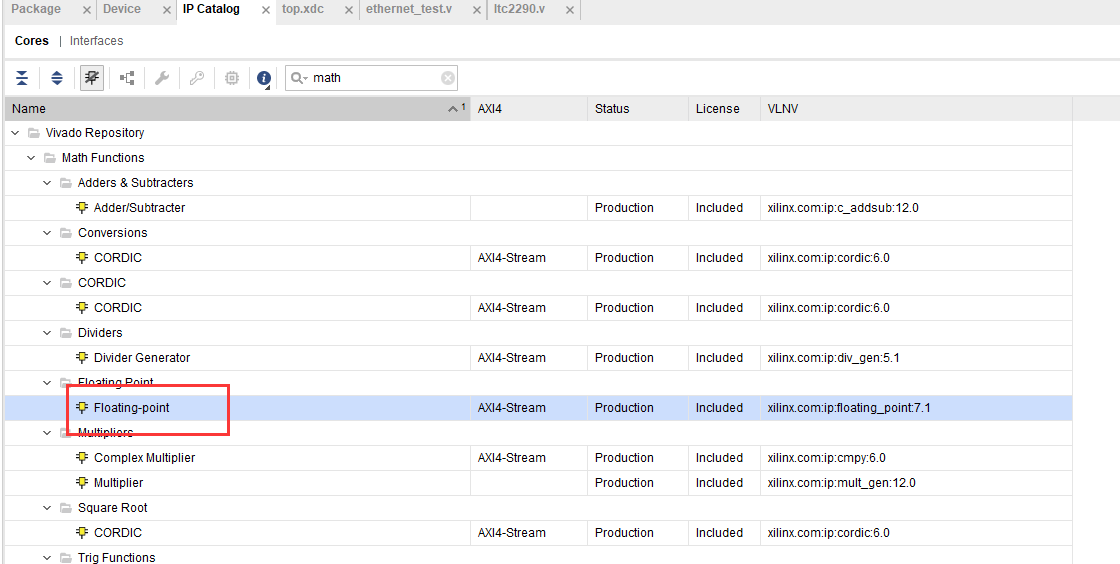Viewport: 1120px width, 564px height.
Task: Click the Expand All toolbar icon
Action: (57, 78)
